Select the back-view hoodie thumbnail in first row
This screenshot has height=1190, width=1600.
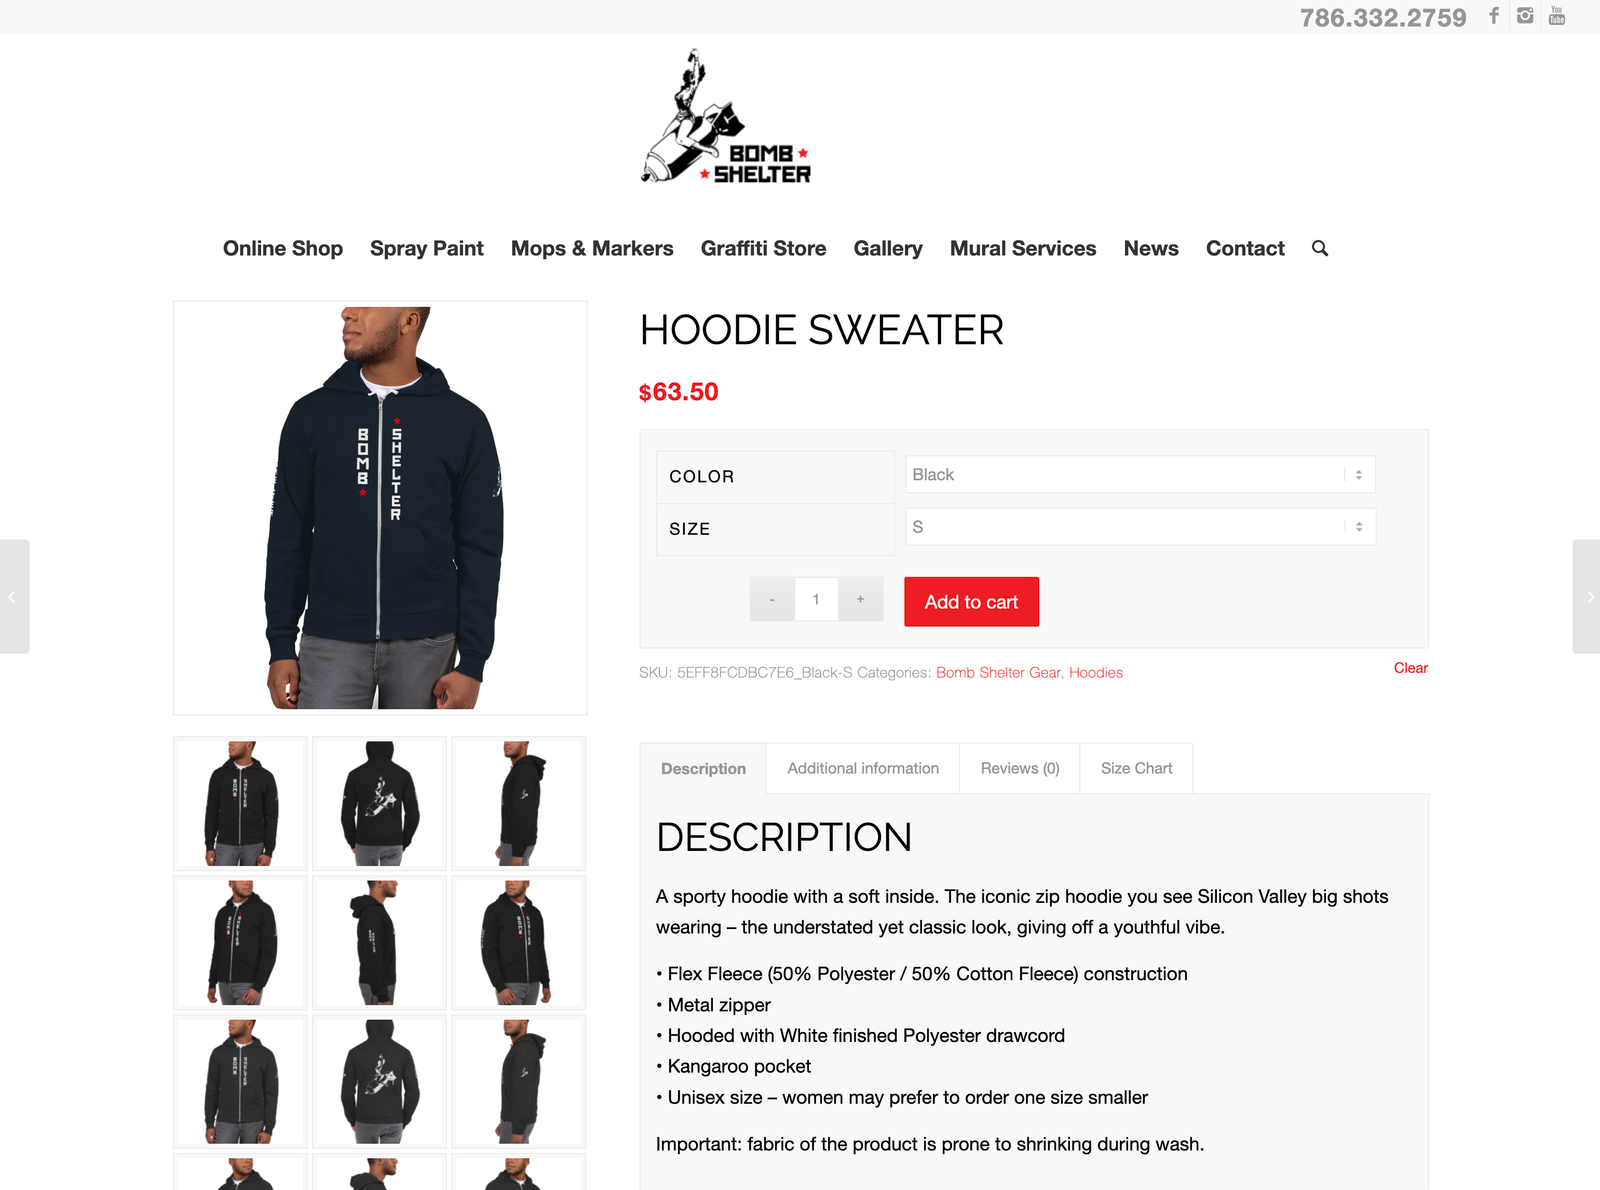click(x=379, y=804)
